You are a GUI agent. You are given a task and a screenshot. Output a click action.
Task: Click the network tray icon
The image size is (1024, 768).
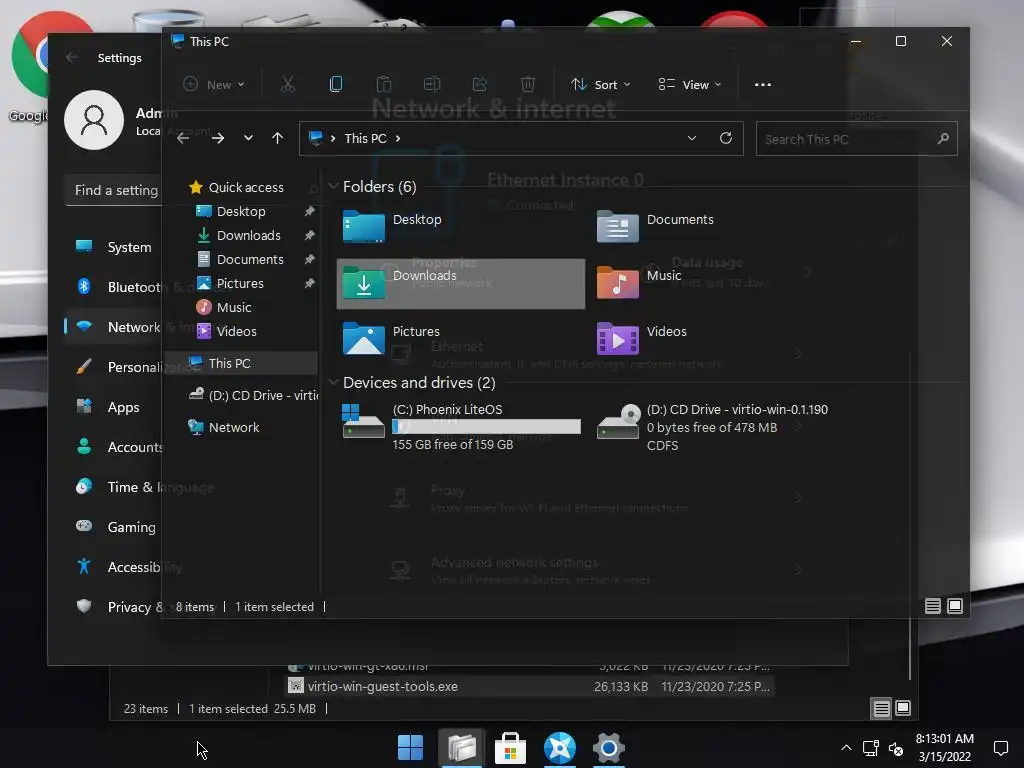871,748
